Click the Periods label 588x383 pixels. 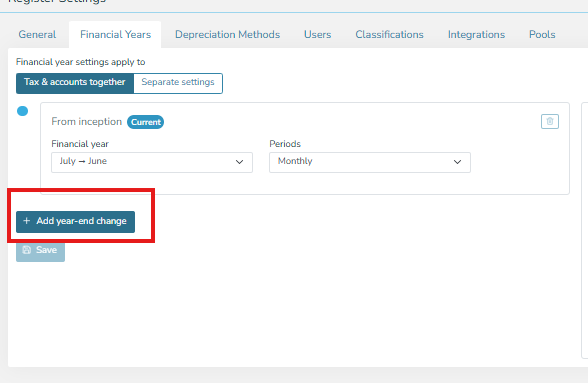coord(285,144)
